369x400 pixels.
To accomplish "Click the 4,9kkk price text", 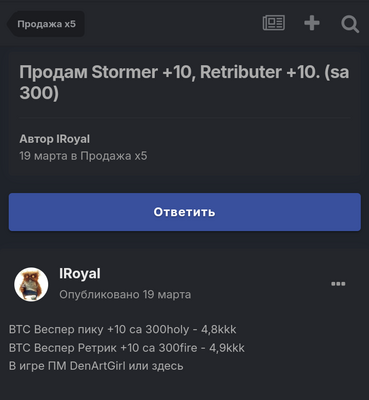I will (227, 348).
